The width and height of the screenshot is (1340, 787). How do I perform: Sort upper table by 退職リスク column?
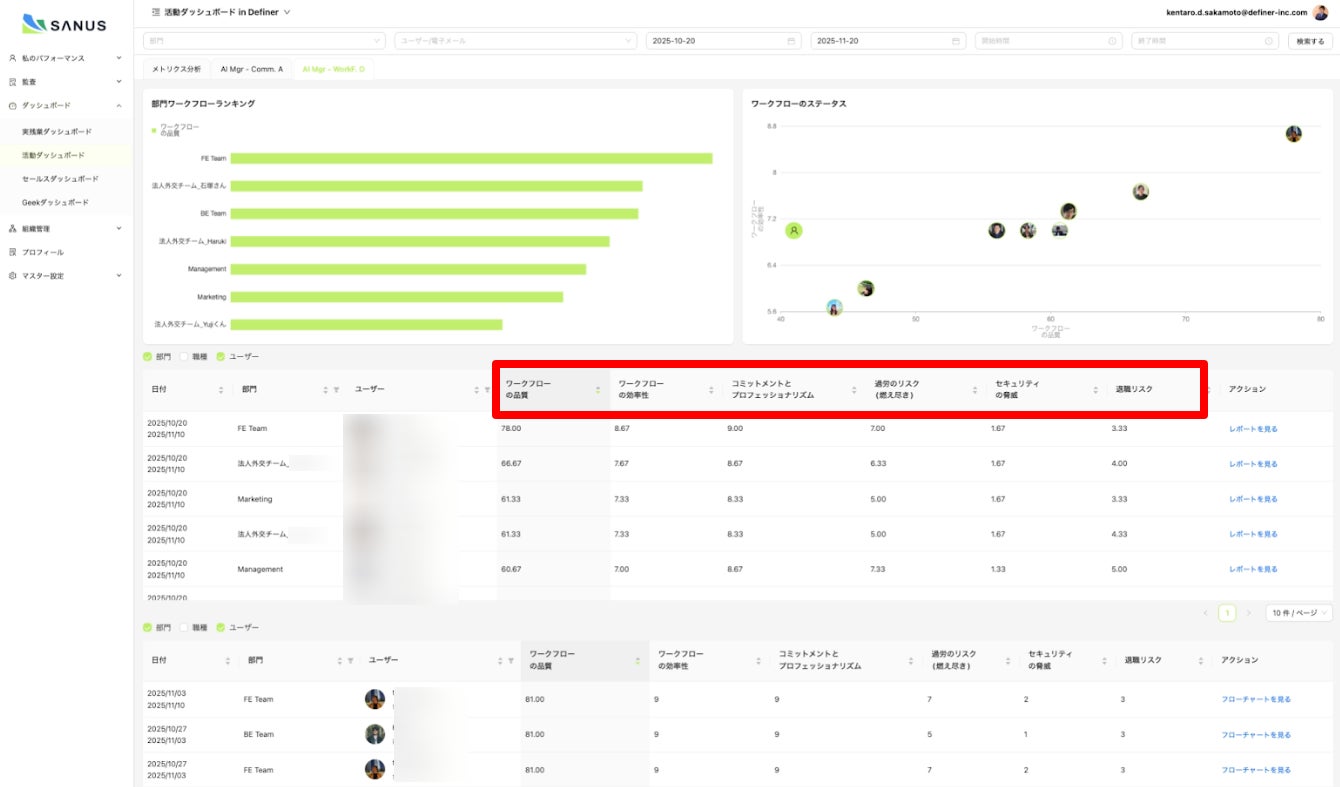tap(1207, 390)
